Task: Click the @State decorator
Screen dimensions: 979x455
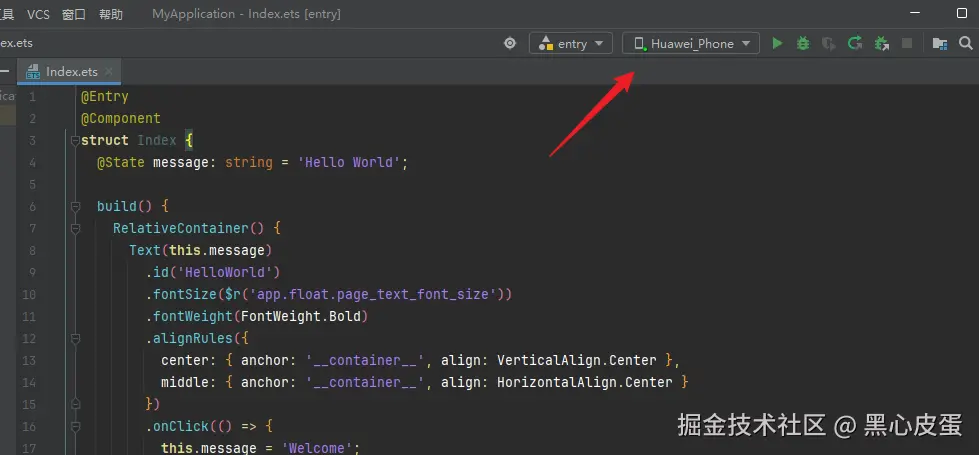Action: pyautogui.click(x=121, y=162)
